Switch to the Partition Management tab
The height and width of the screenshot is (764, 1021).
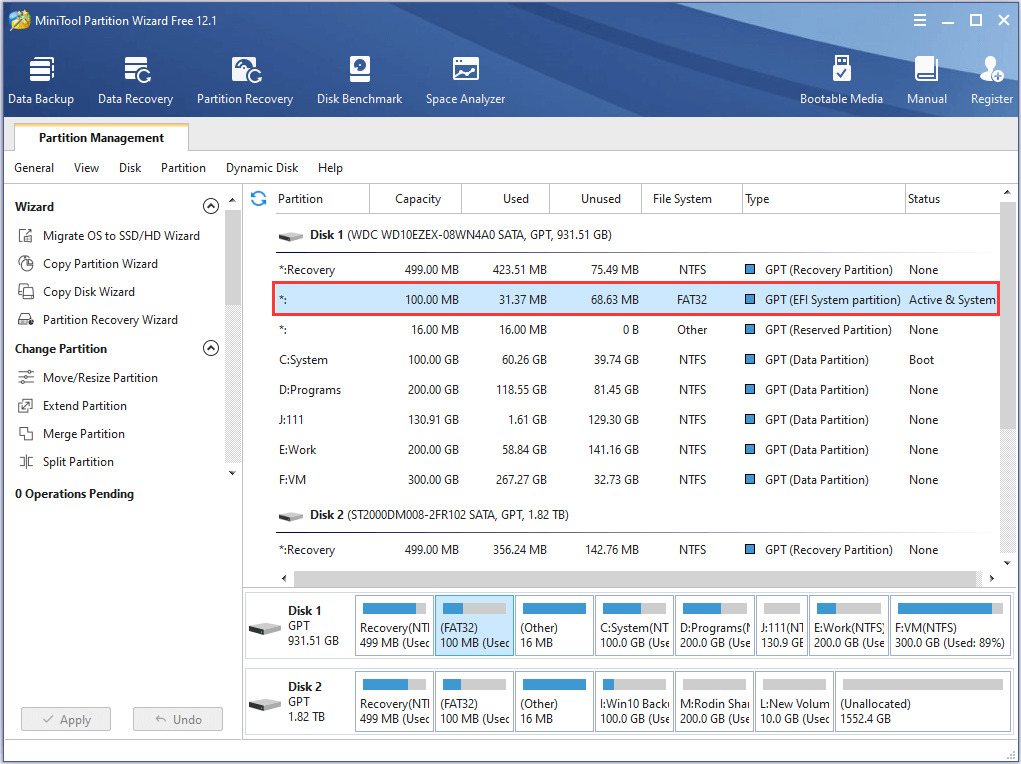101,138
